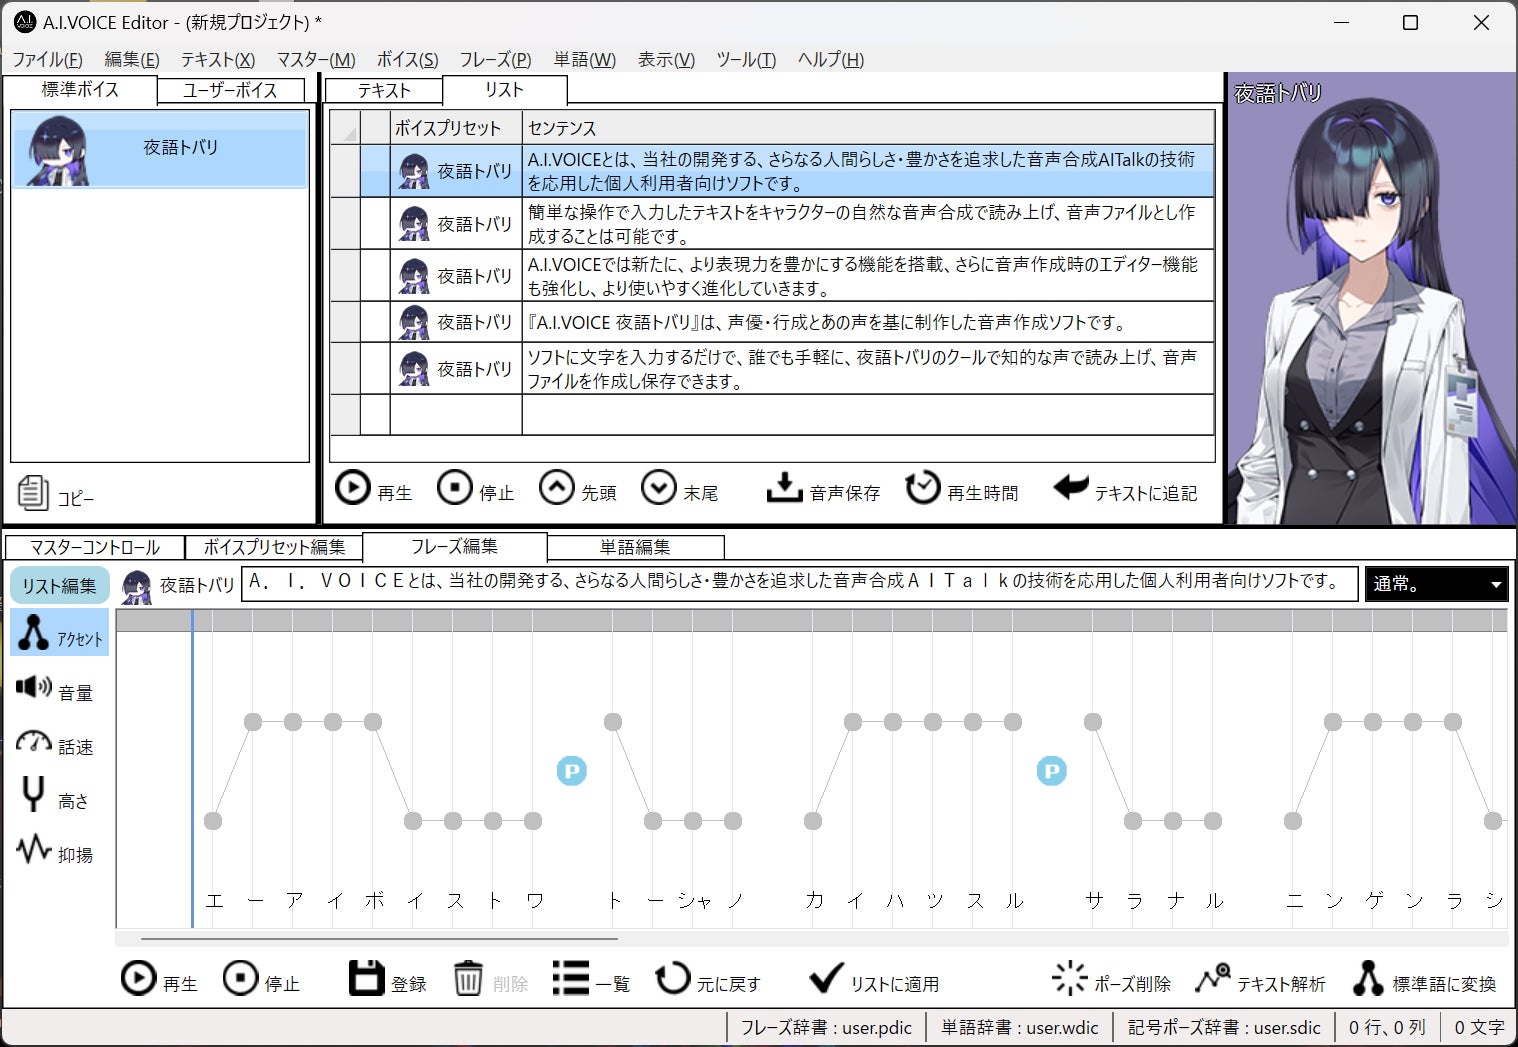This screenshot has height=1047, width=1518.
Task: Stop phrase editor playback
Action: [x=261, y=979]
